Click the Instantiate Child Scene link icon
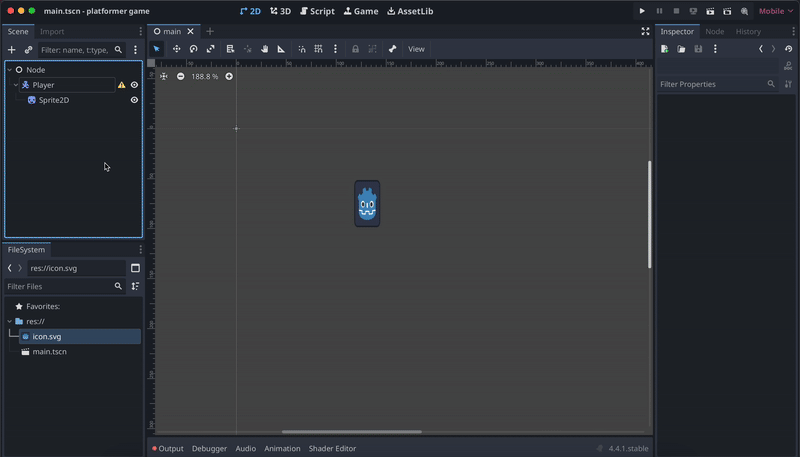The width and height of the screenshot is (800, 457). tap(28, 50)
